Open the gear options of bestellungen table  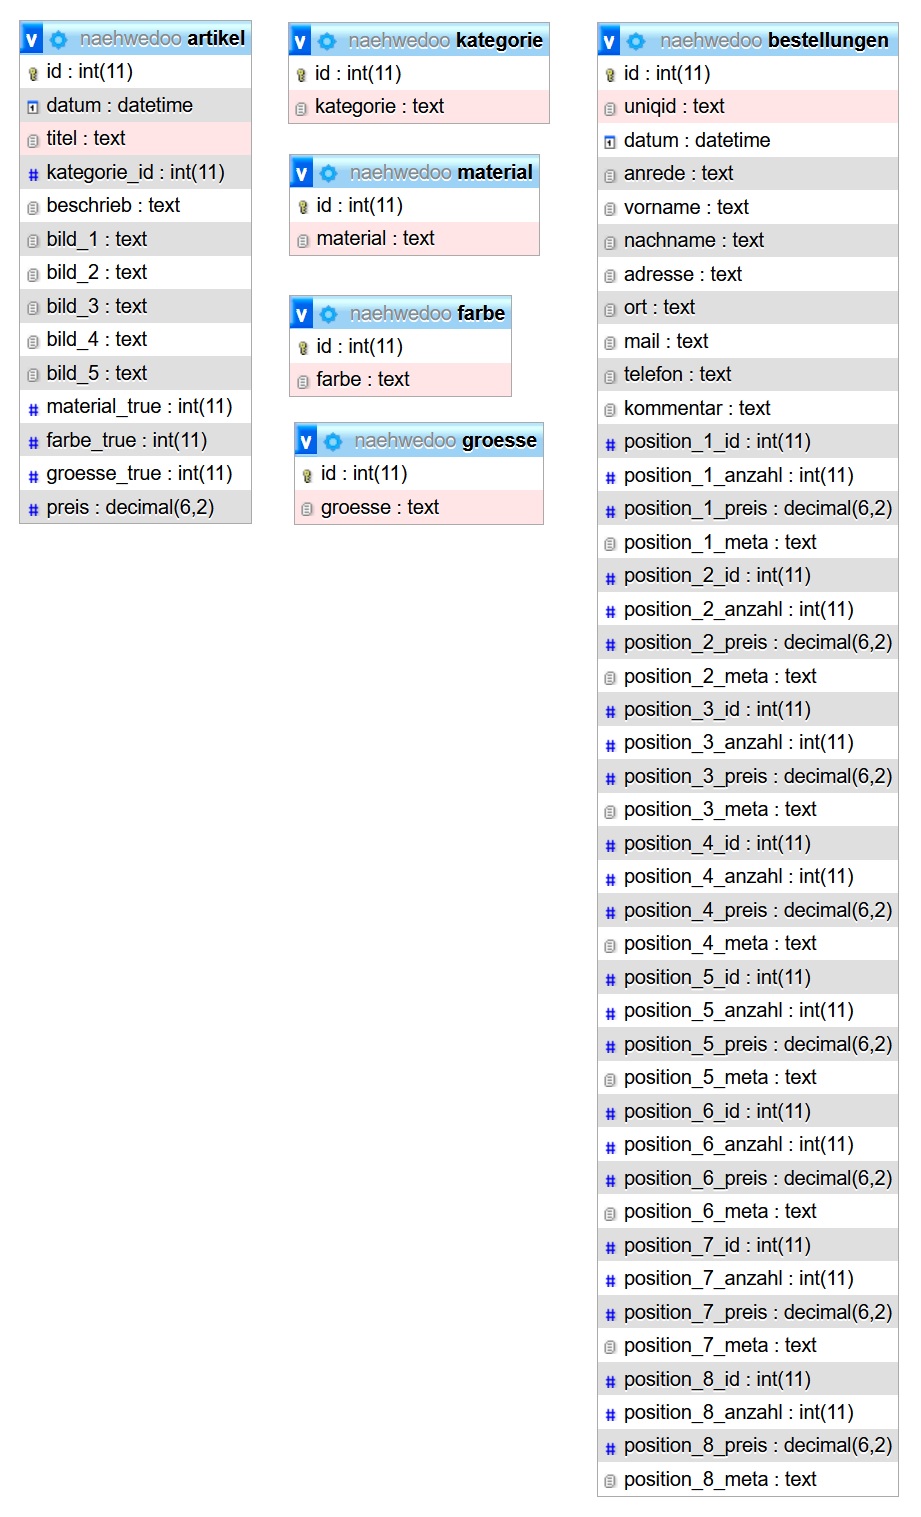point(636,42)
